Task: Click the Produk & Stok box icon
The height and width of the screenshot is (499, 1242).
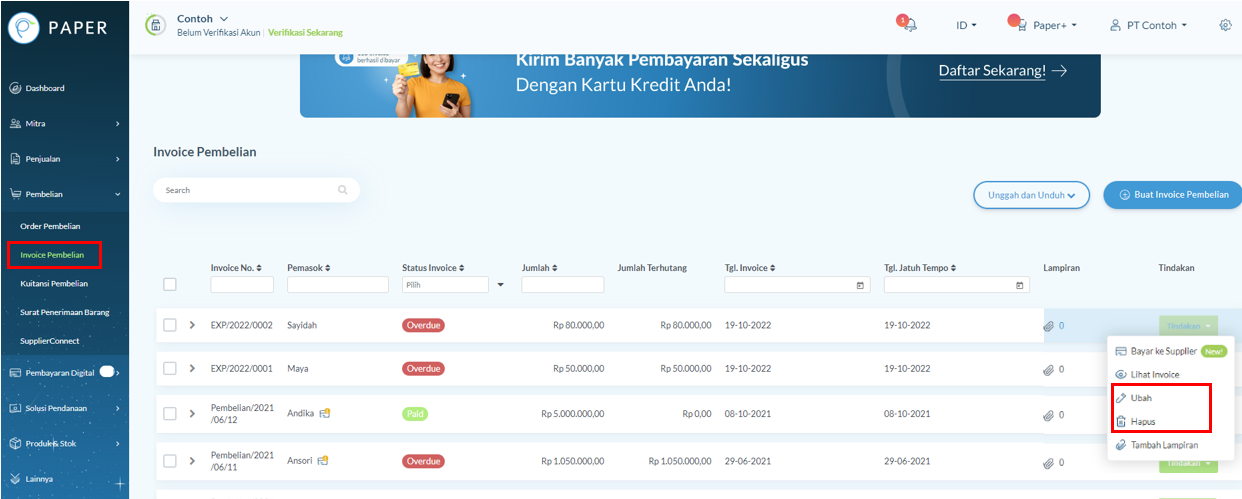Action: click(15, 443)
